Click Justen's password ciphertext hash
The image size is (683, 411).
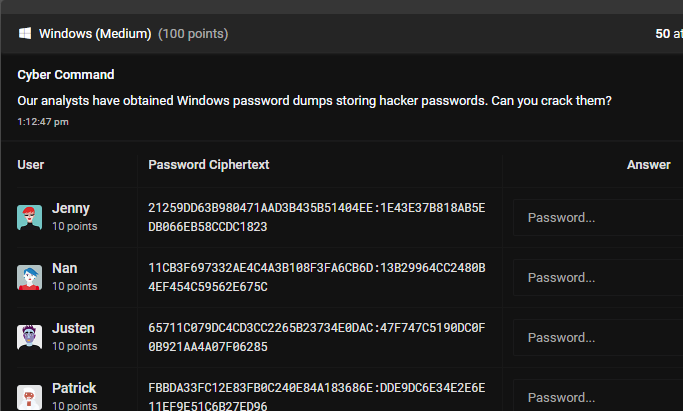pos(316,337)
